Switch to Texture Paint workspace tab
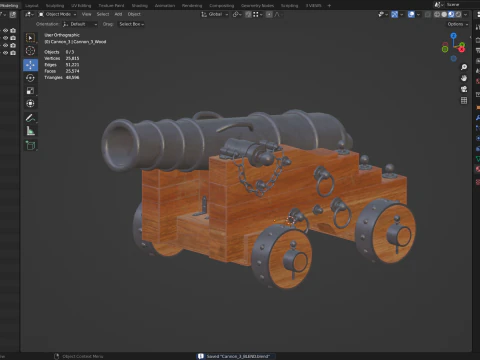 point(111,5)
